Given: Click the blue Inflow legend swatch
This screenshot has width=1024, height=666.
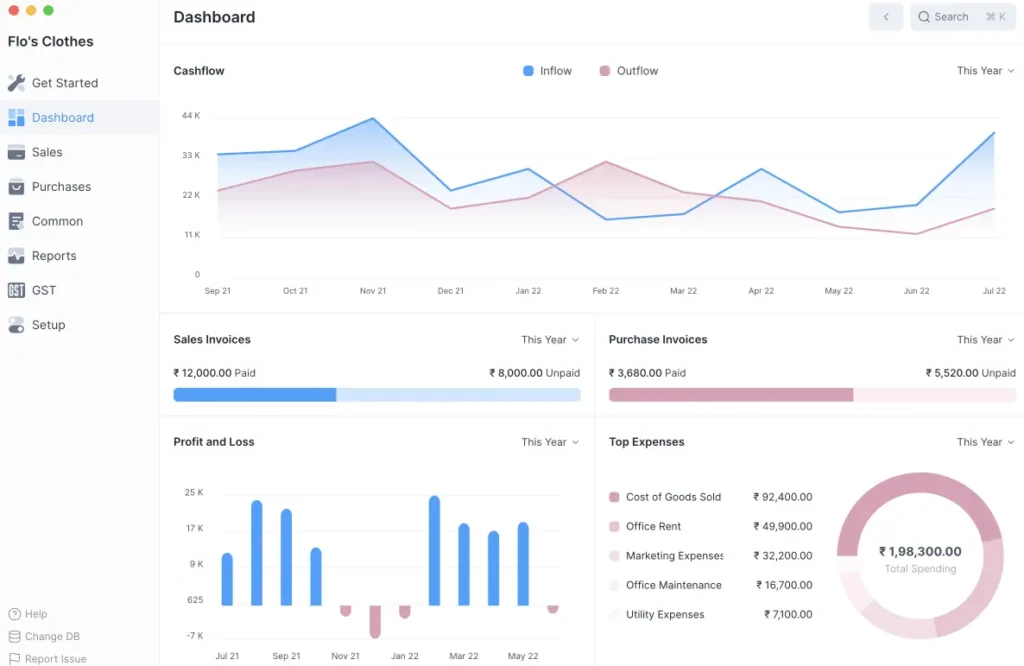Looking at the screenshot, I should 528,71.
